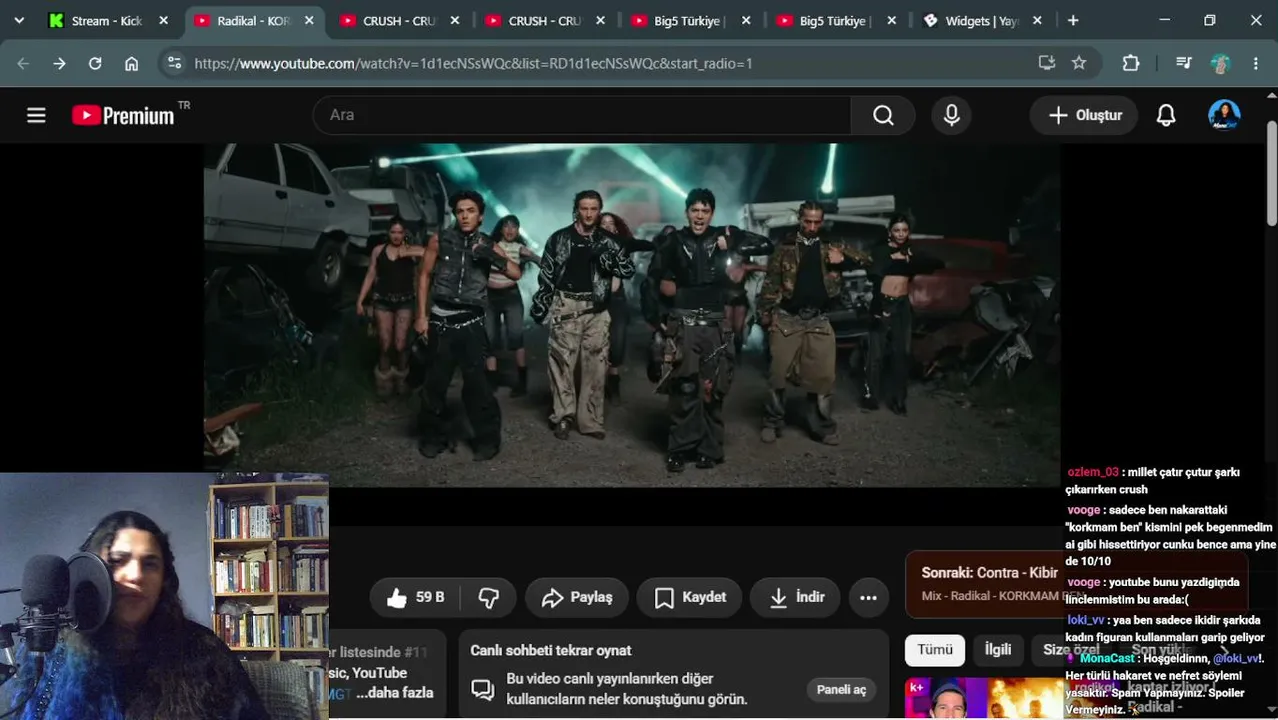
Task: Open the Chrome three-dot menu
Action: tap(1256, 63)
